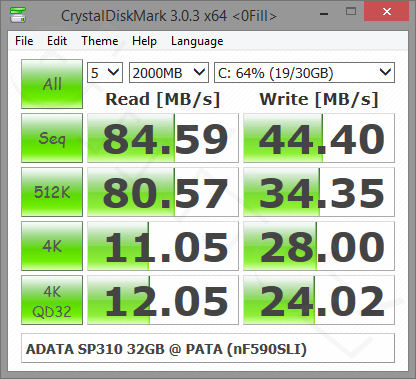Click the Write [MB/s] column header
The width and height of the screenshot is (416, 379).
[319, 99]
